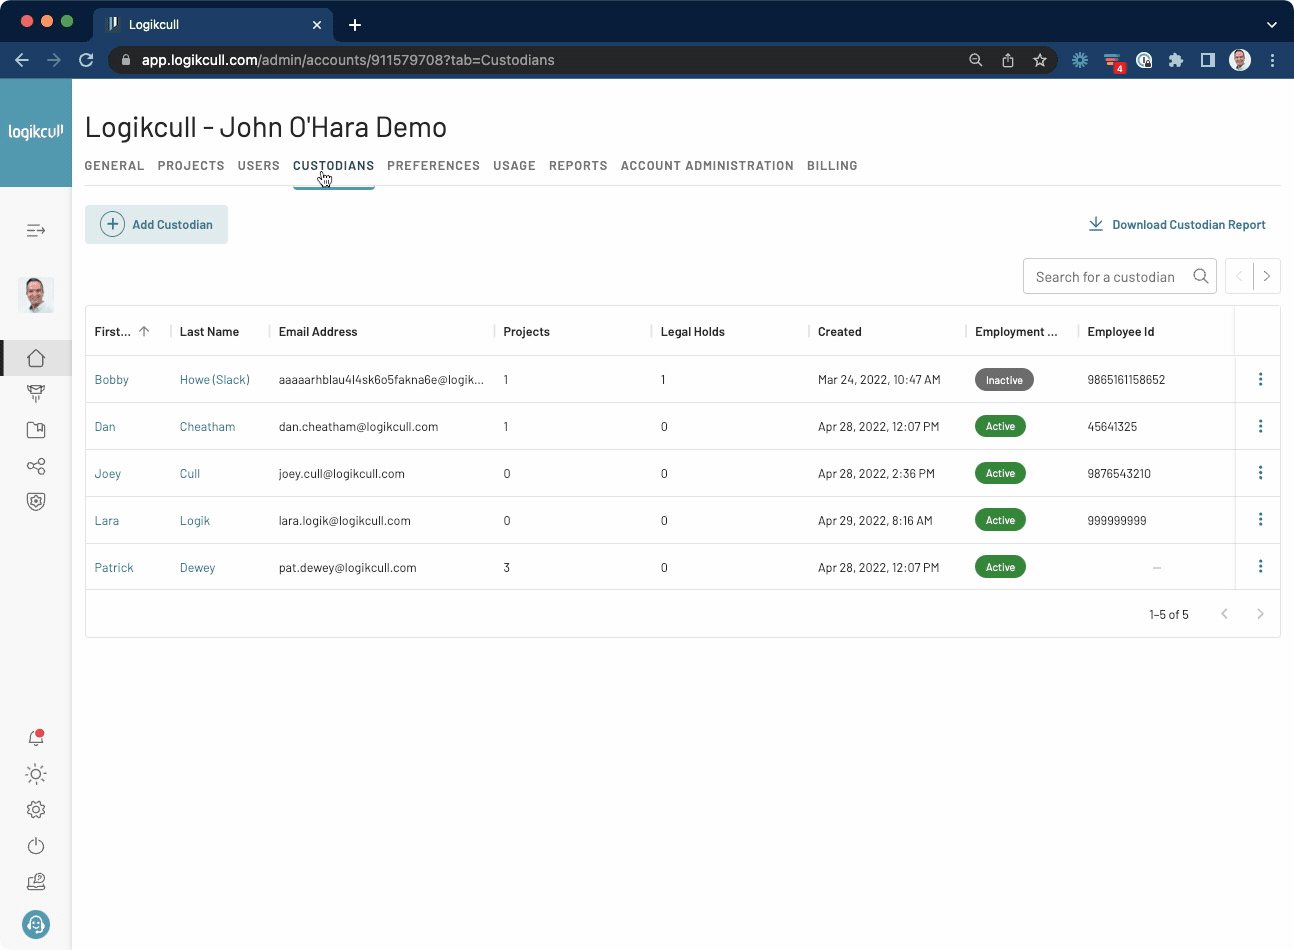Switch to the General tab

[x=114, y=166]
